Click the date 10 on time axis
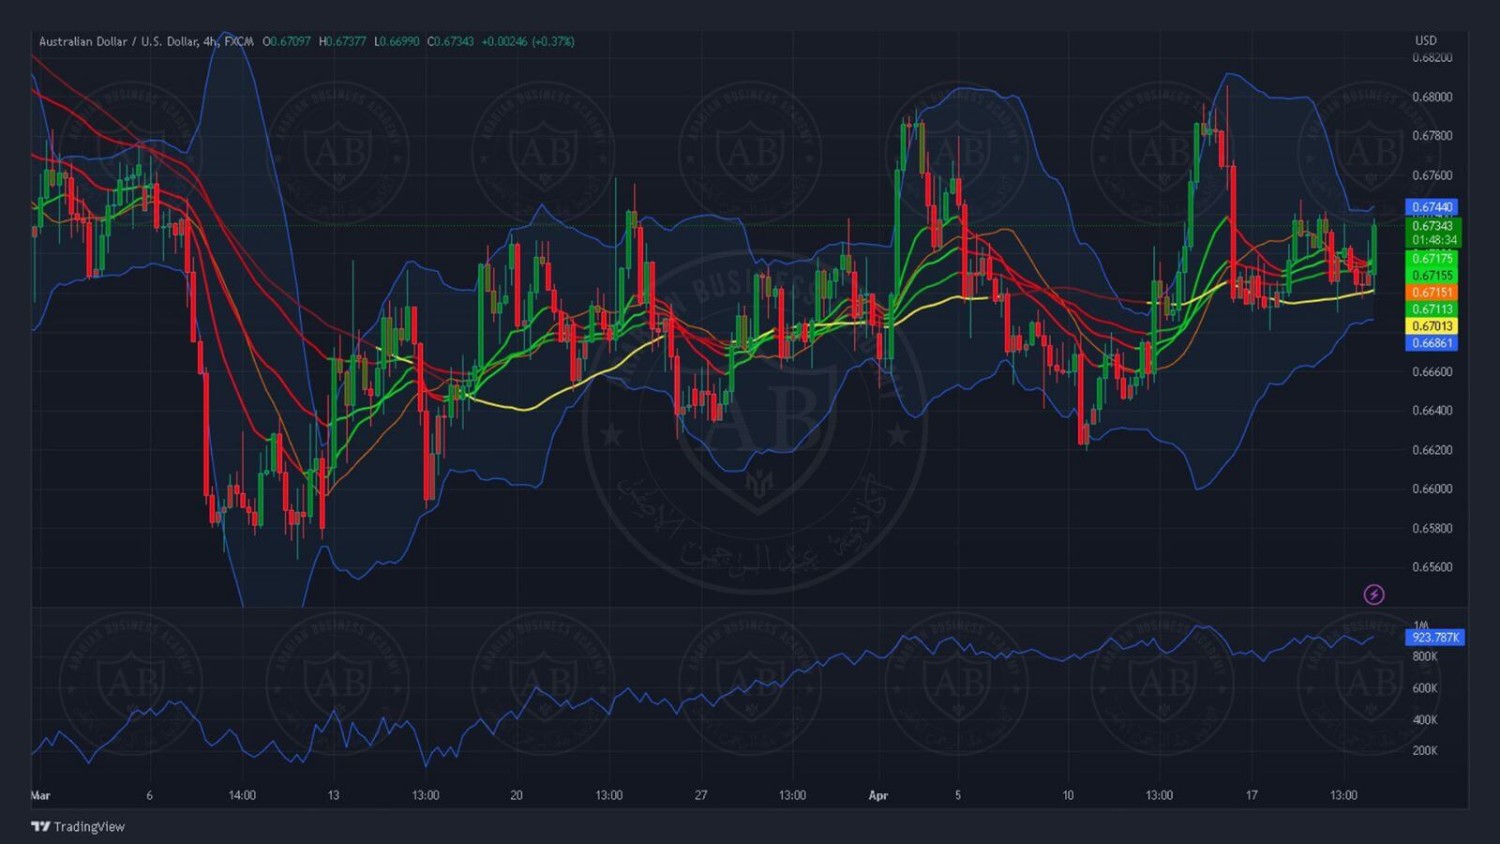The image size is (1500, 844). [1068, 796]
